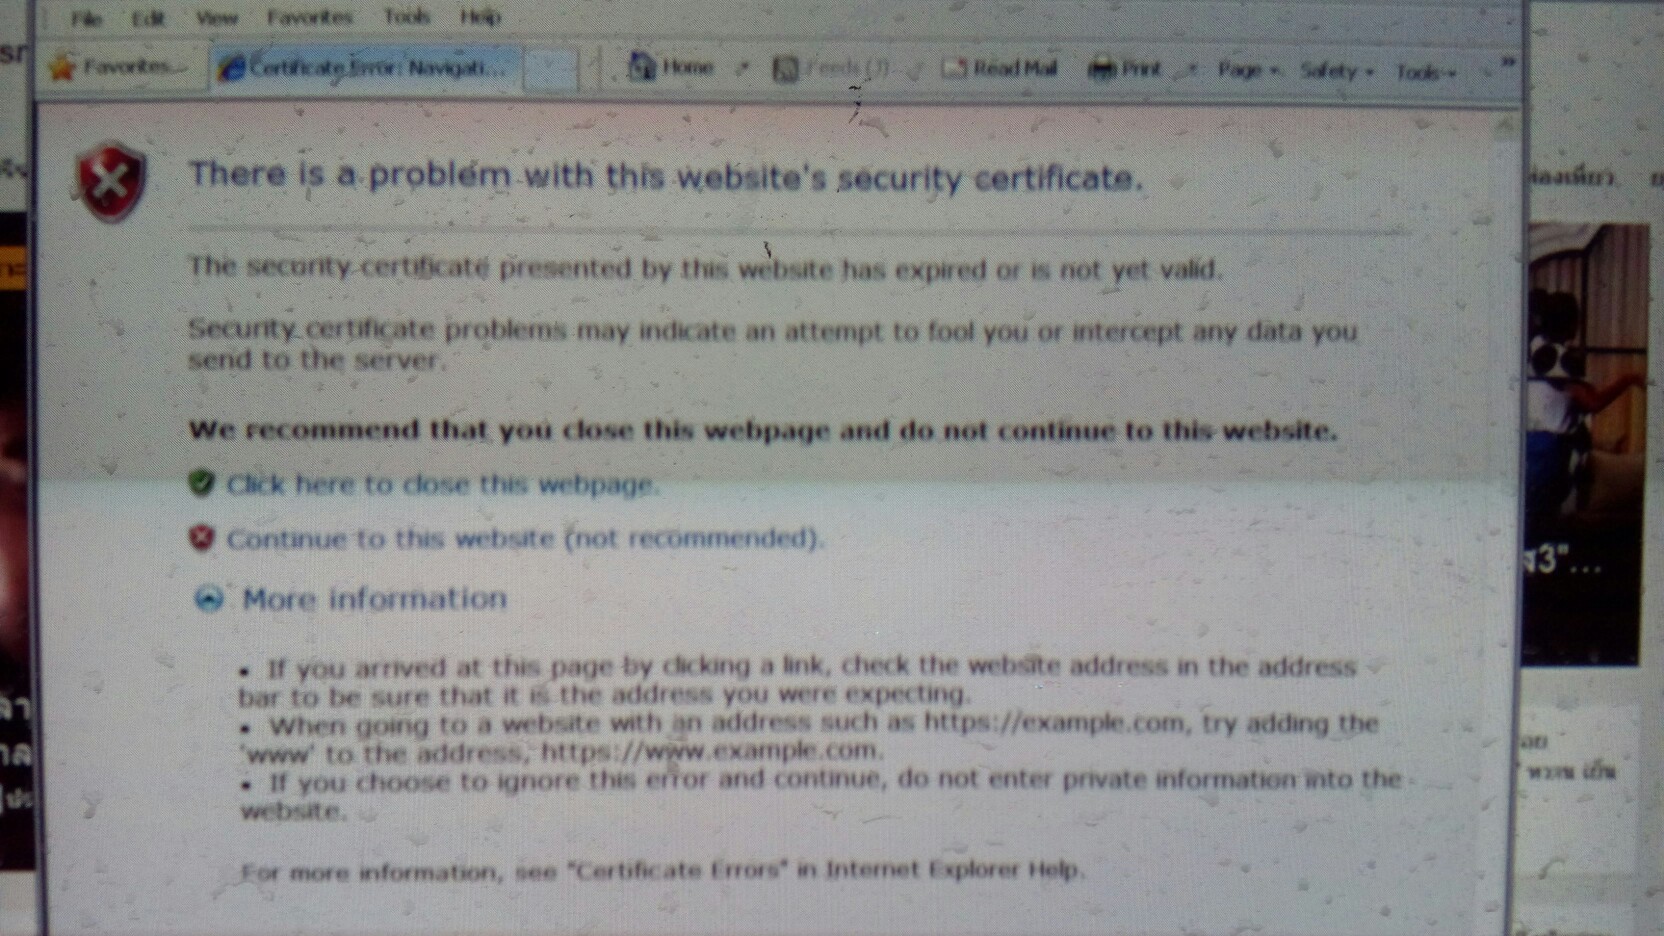
Task: Click here to close this webpage link
Action: point(441,485)
